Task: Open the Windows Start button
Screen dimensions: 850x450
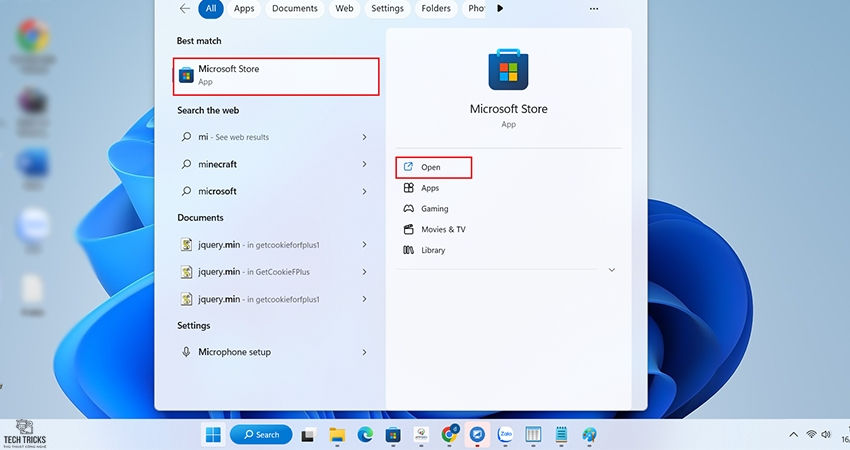Action: pos(214,435)
